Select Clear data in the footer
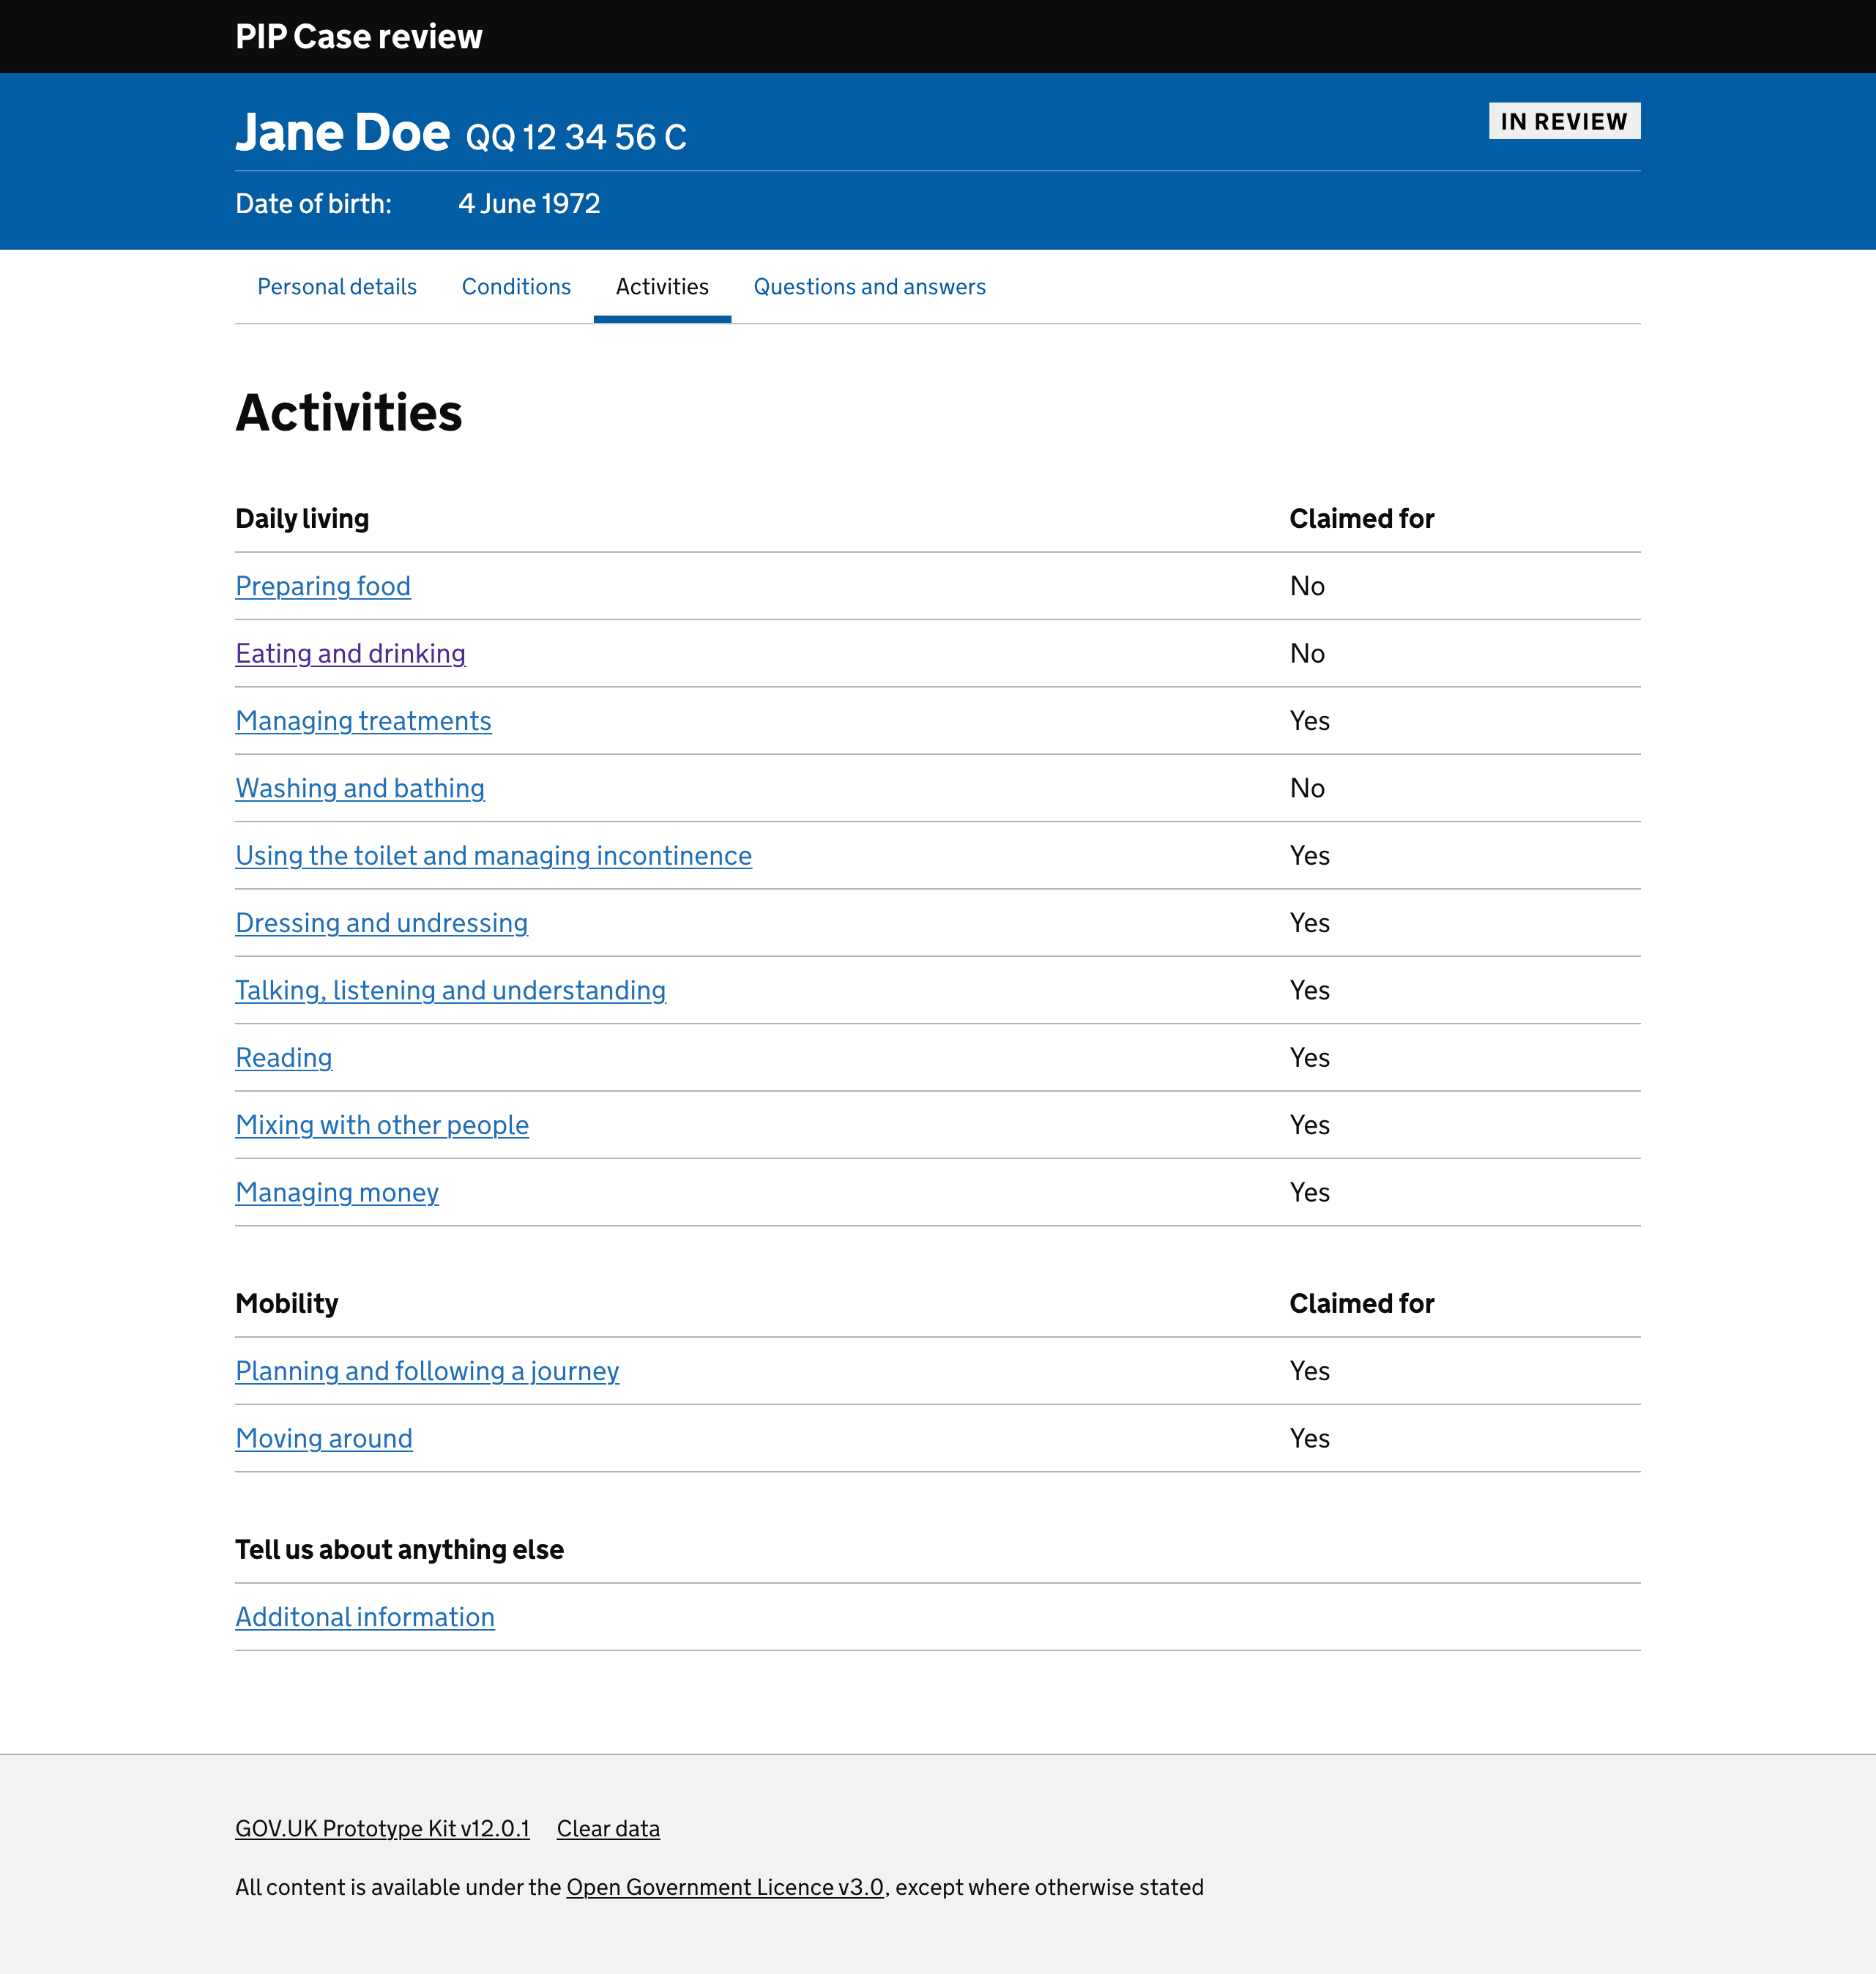This screenshot has height=1974, width=1876. [608, 1829]
